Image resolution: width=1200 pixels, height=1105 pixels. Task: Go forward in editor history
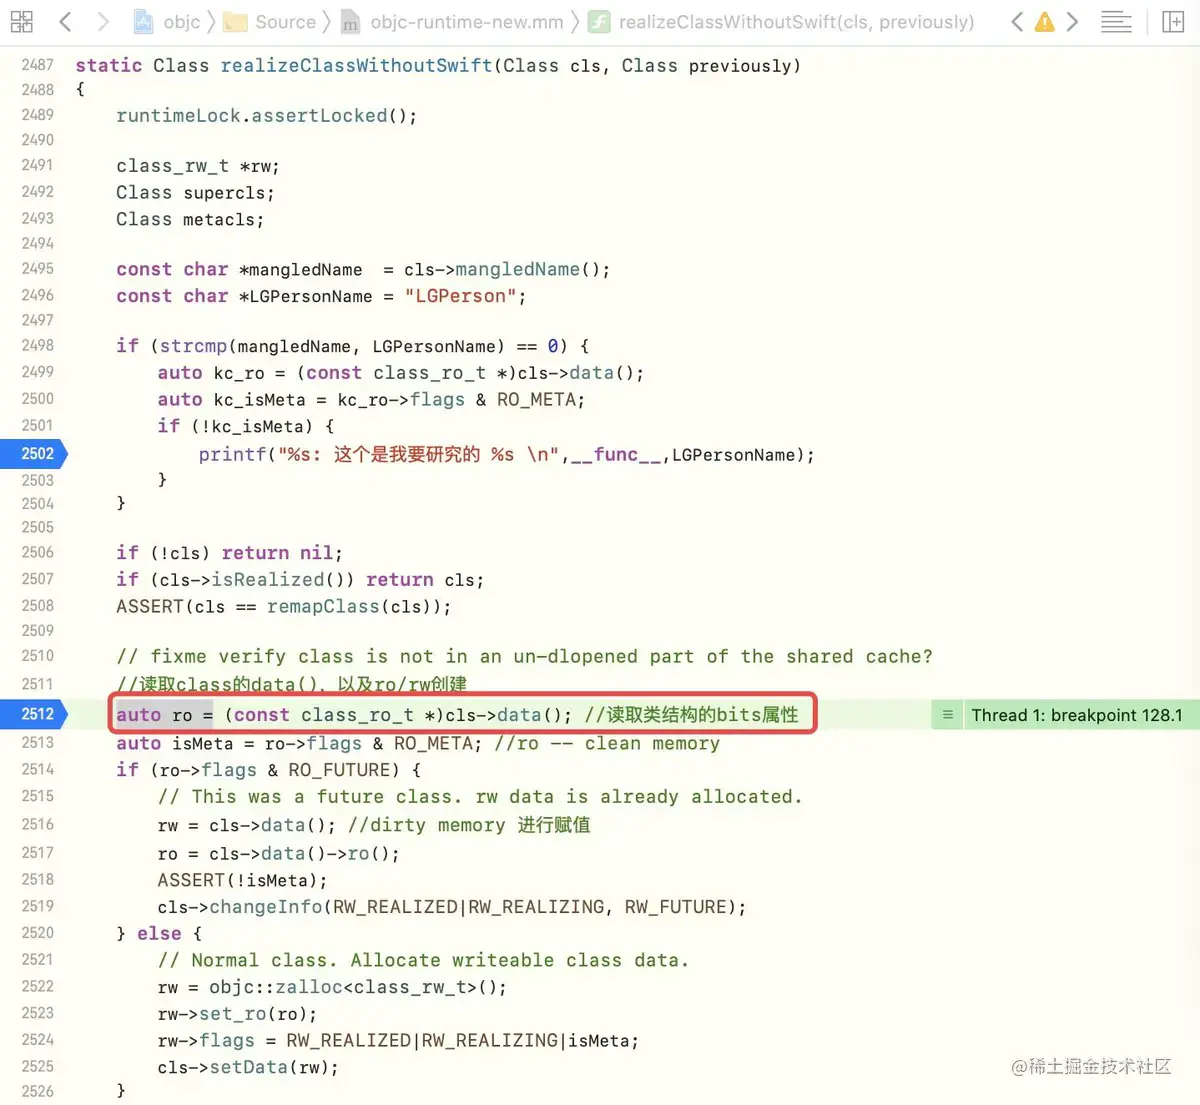(x=103, y=21)
